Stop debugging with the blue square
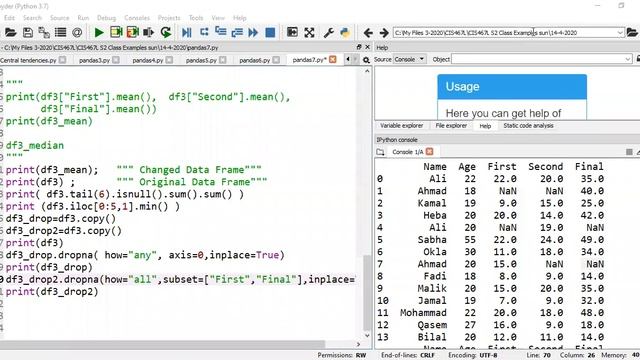640x360 pixels. coord(270,32)
